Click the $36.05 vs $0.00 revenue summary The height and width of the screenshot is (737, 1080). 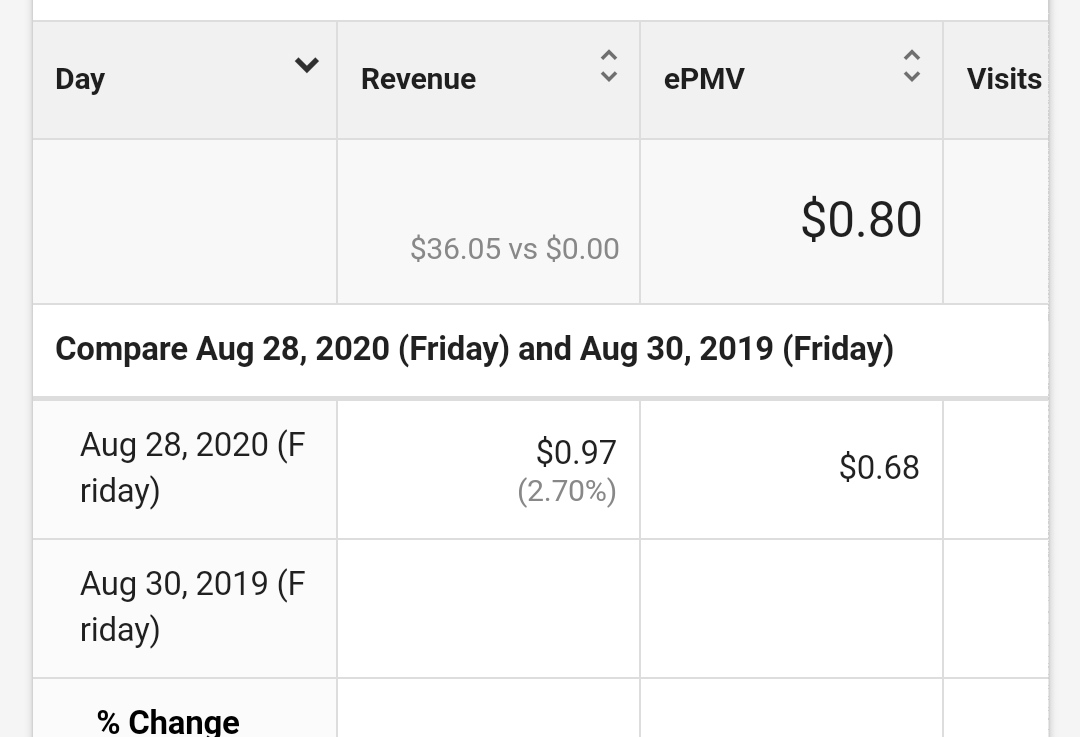coord(515,249)
